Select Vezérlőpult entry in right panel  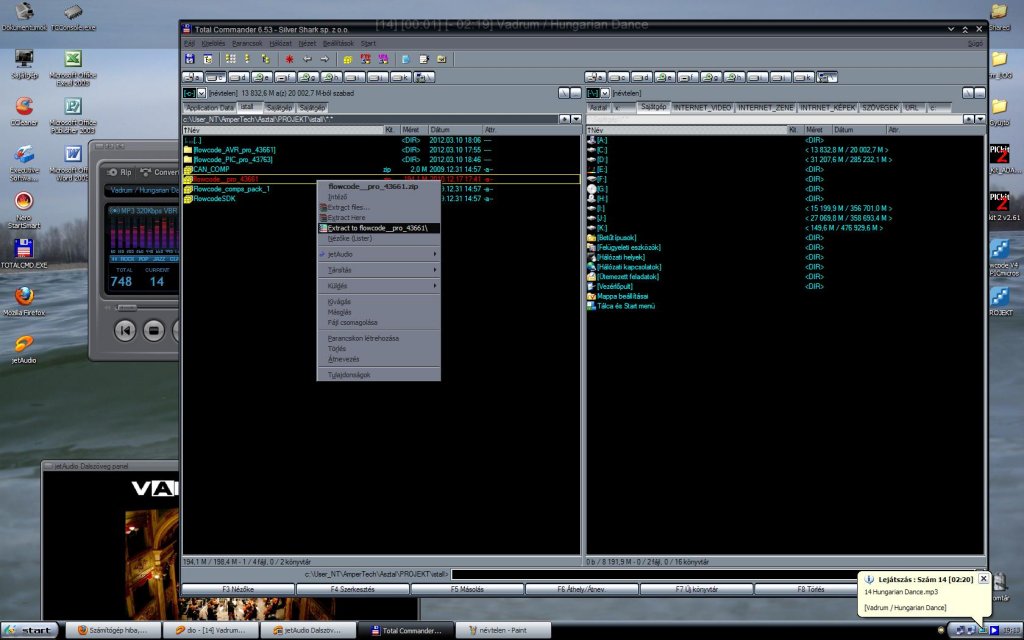click(785, 286)
